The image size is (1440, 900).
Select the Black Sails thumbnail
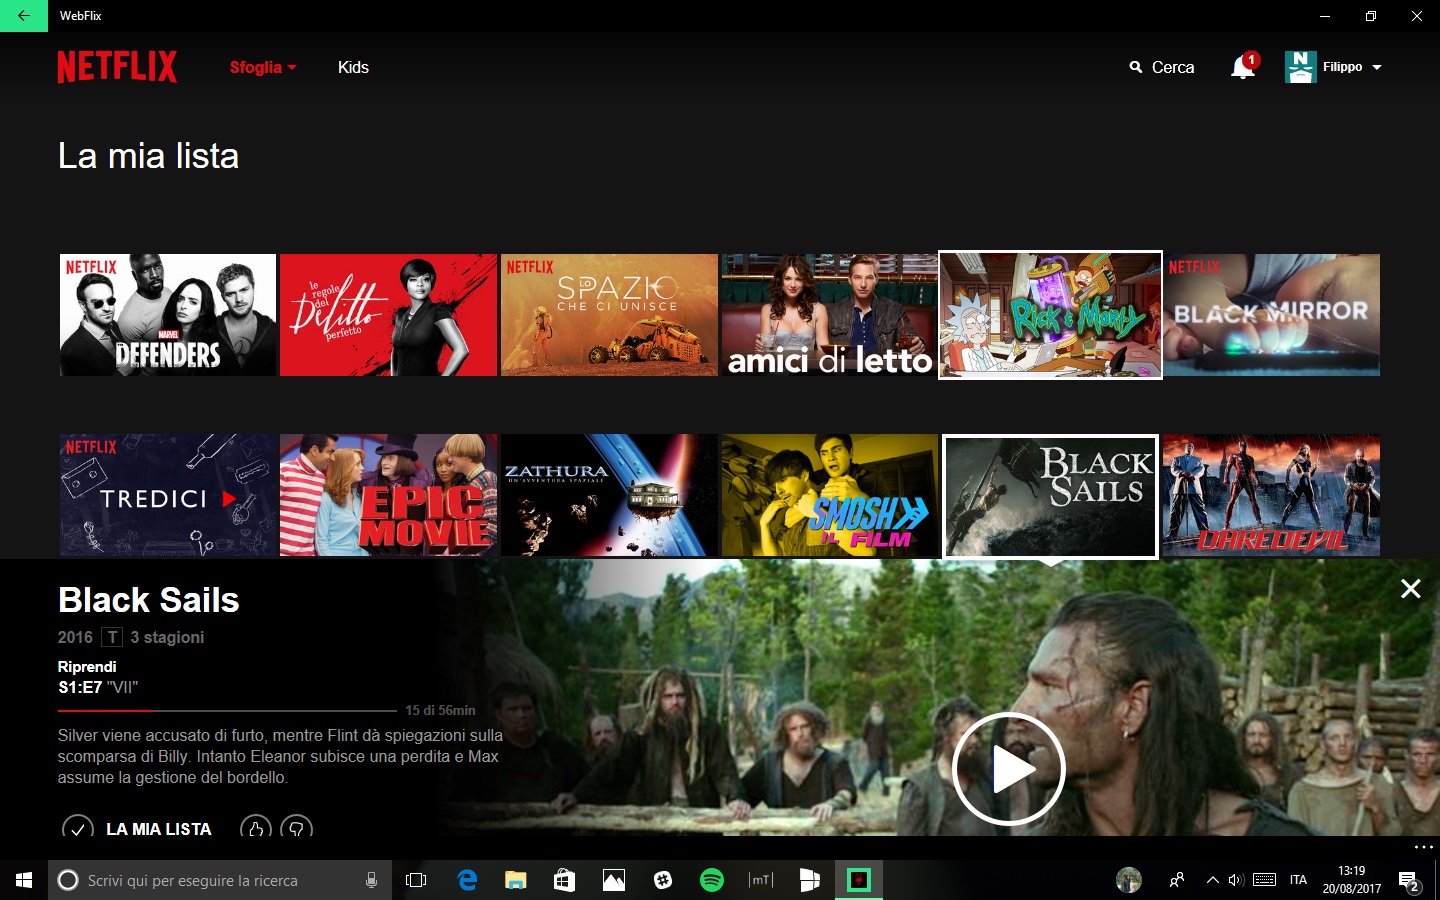1050,496
